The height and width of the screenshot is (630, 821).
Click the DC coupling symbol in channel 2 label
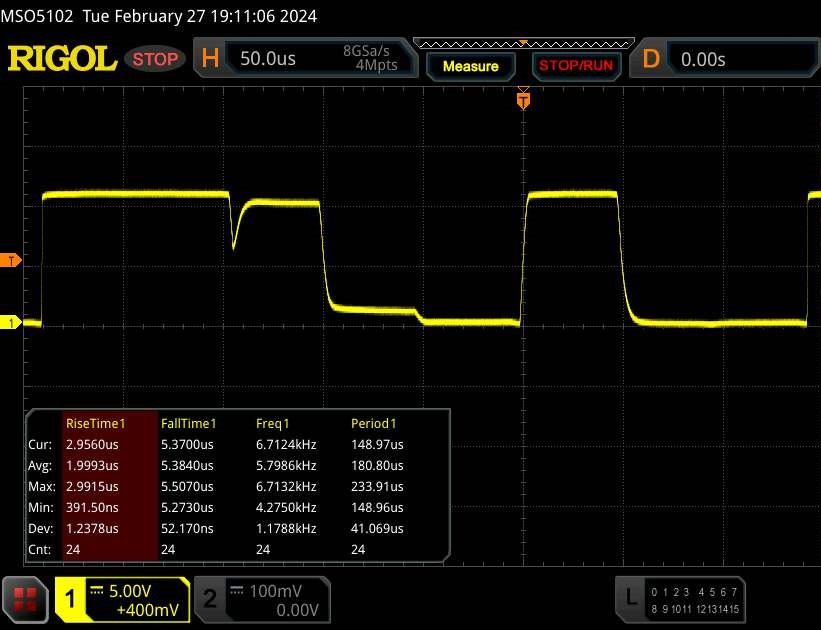[x=237, y=591]
